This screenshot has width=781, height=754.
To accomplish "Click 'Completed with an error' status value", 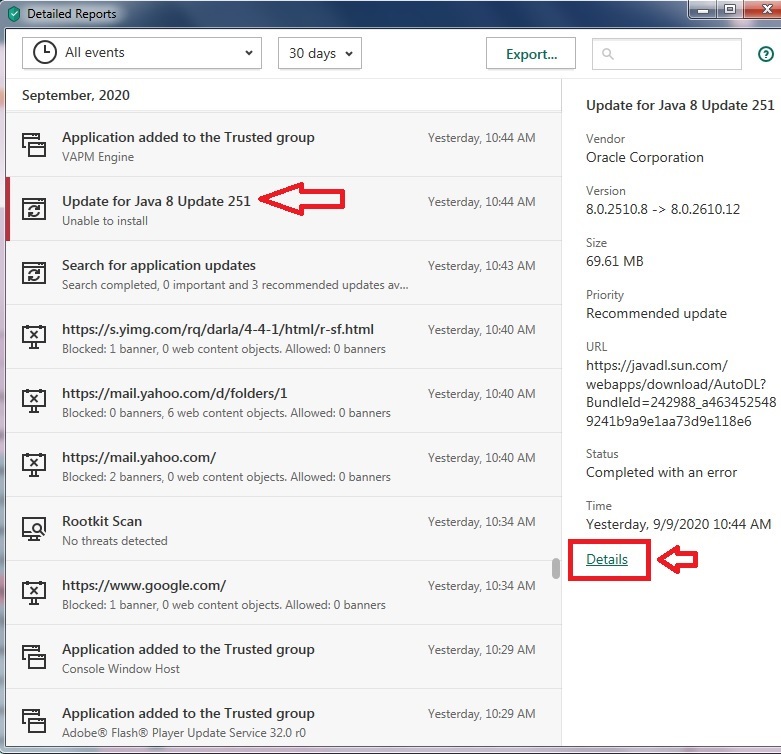I will click(661, 472).
